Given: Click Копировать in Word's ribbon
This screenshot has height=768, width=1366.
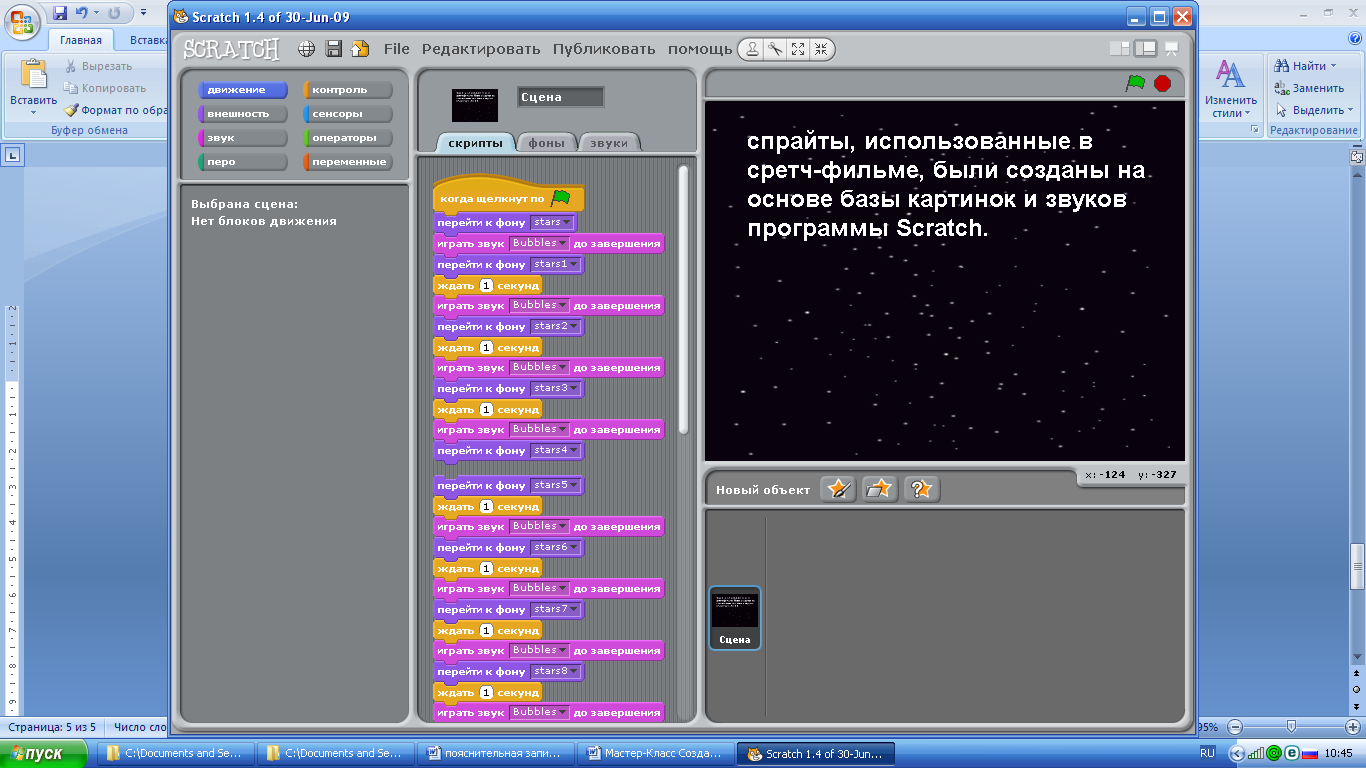Looking at the screenshot, I should click(105, 88).
